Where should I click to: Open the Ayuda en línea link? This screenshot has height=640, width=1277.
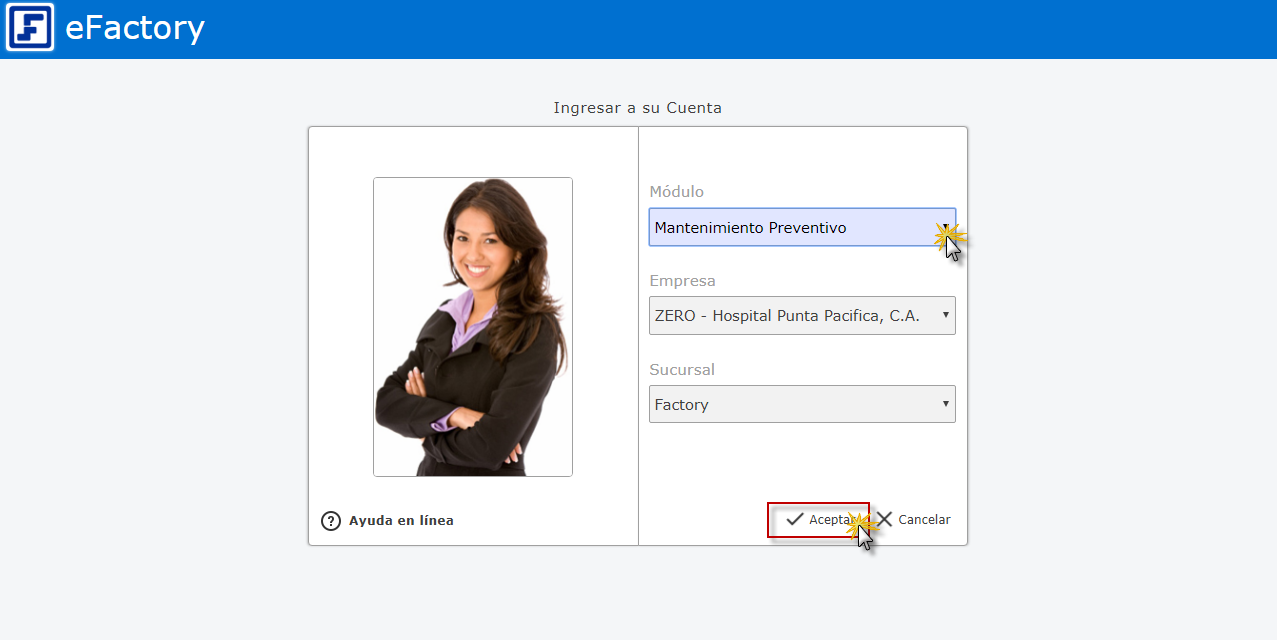pyautogui.click(x=401, y=521)
